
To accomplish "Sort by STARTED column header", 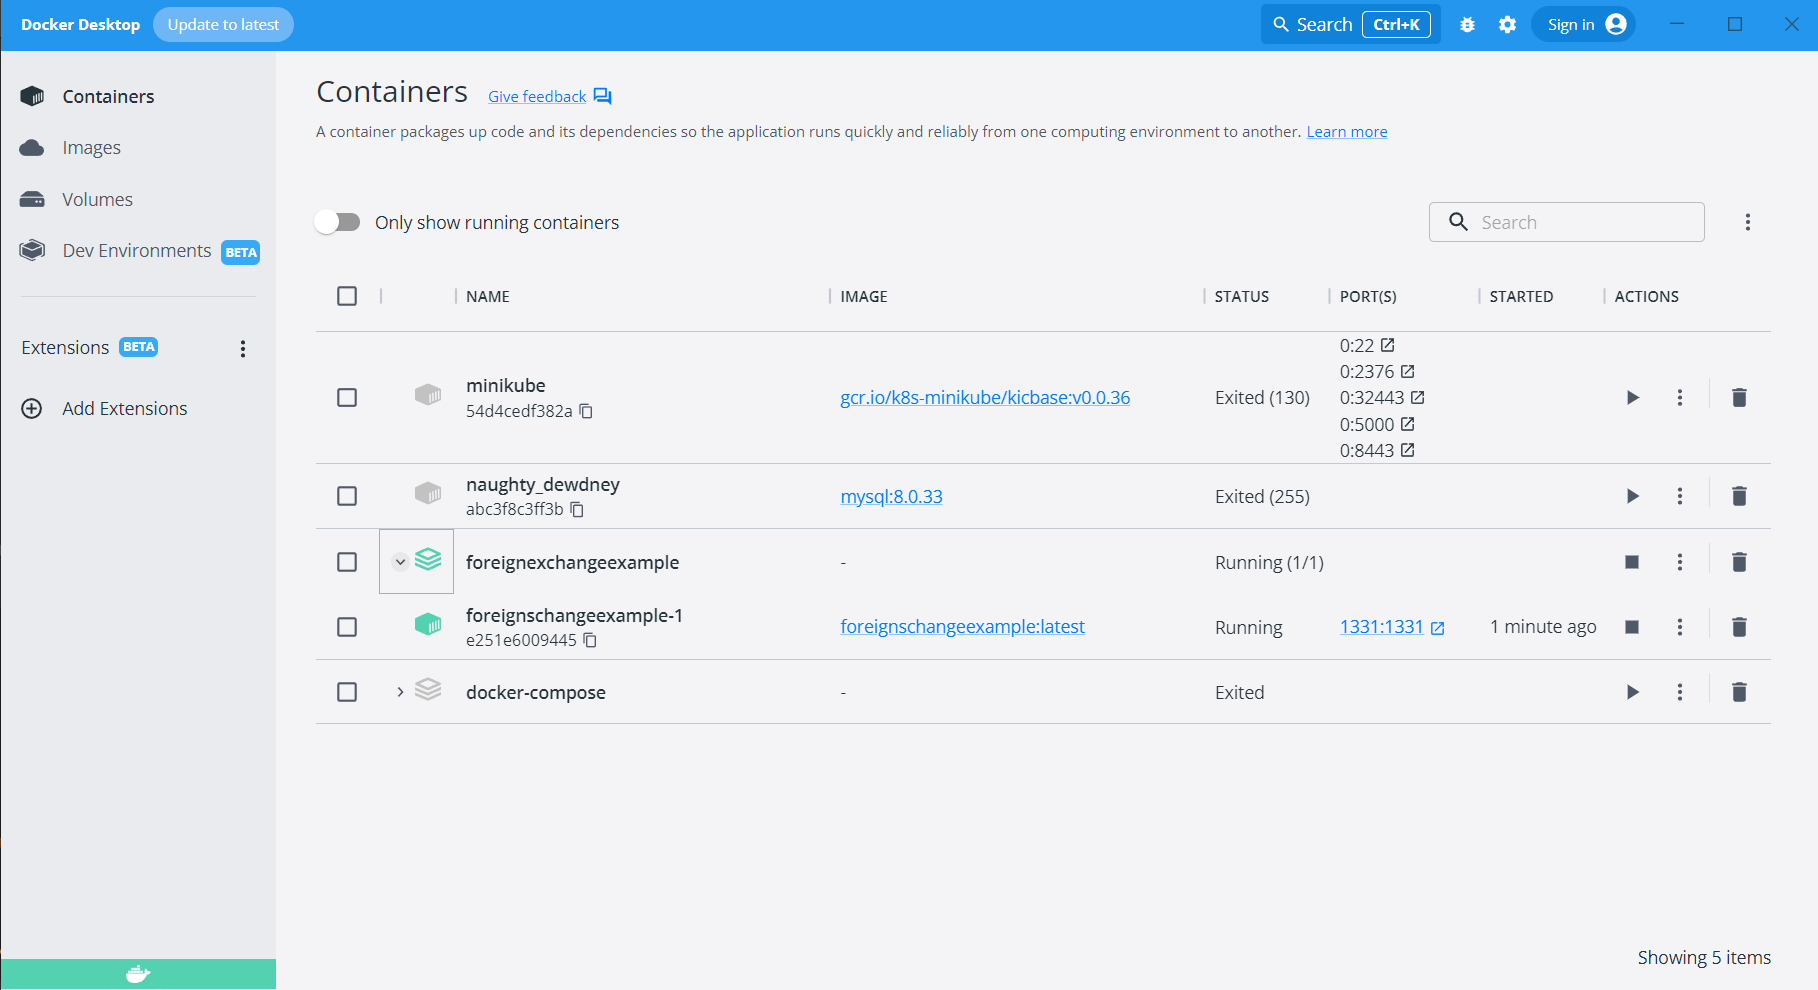I will (x=1521, y=296).
